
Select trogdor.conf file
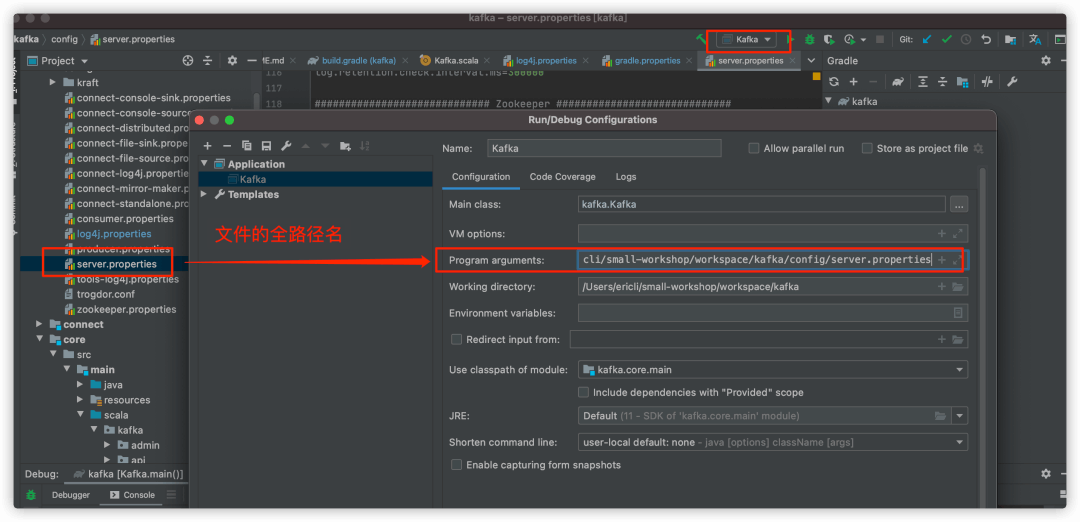coord(105,294)
